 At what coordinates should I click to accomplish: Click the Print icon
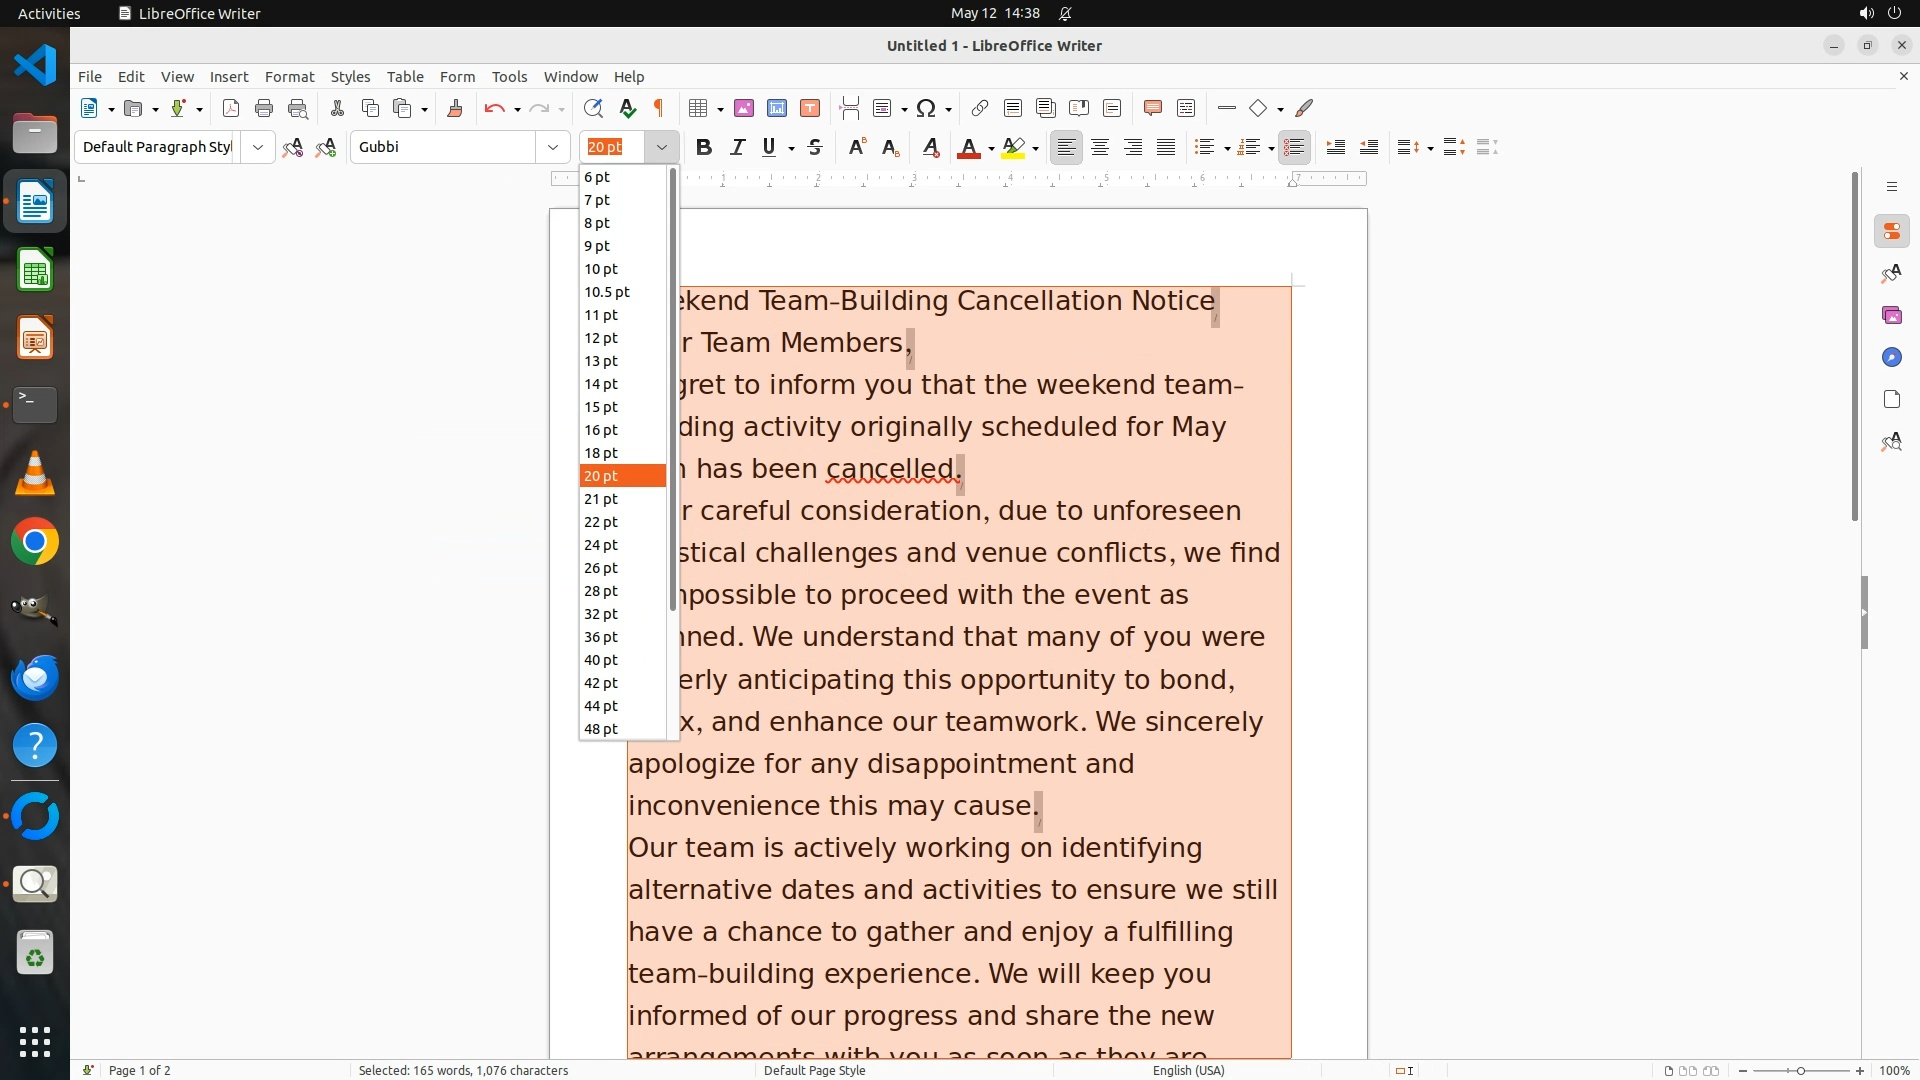pos(264,108)
